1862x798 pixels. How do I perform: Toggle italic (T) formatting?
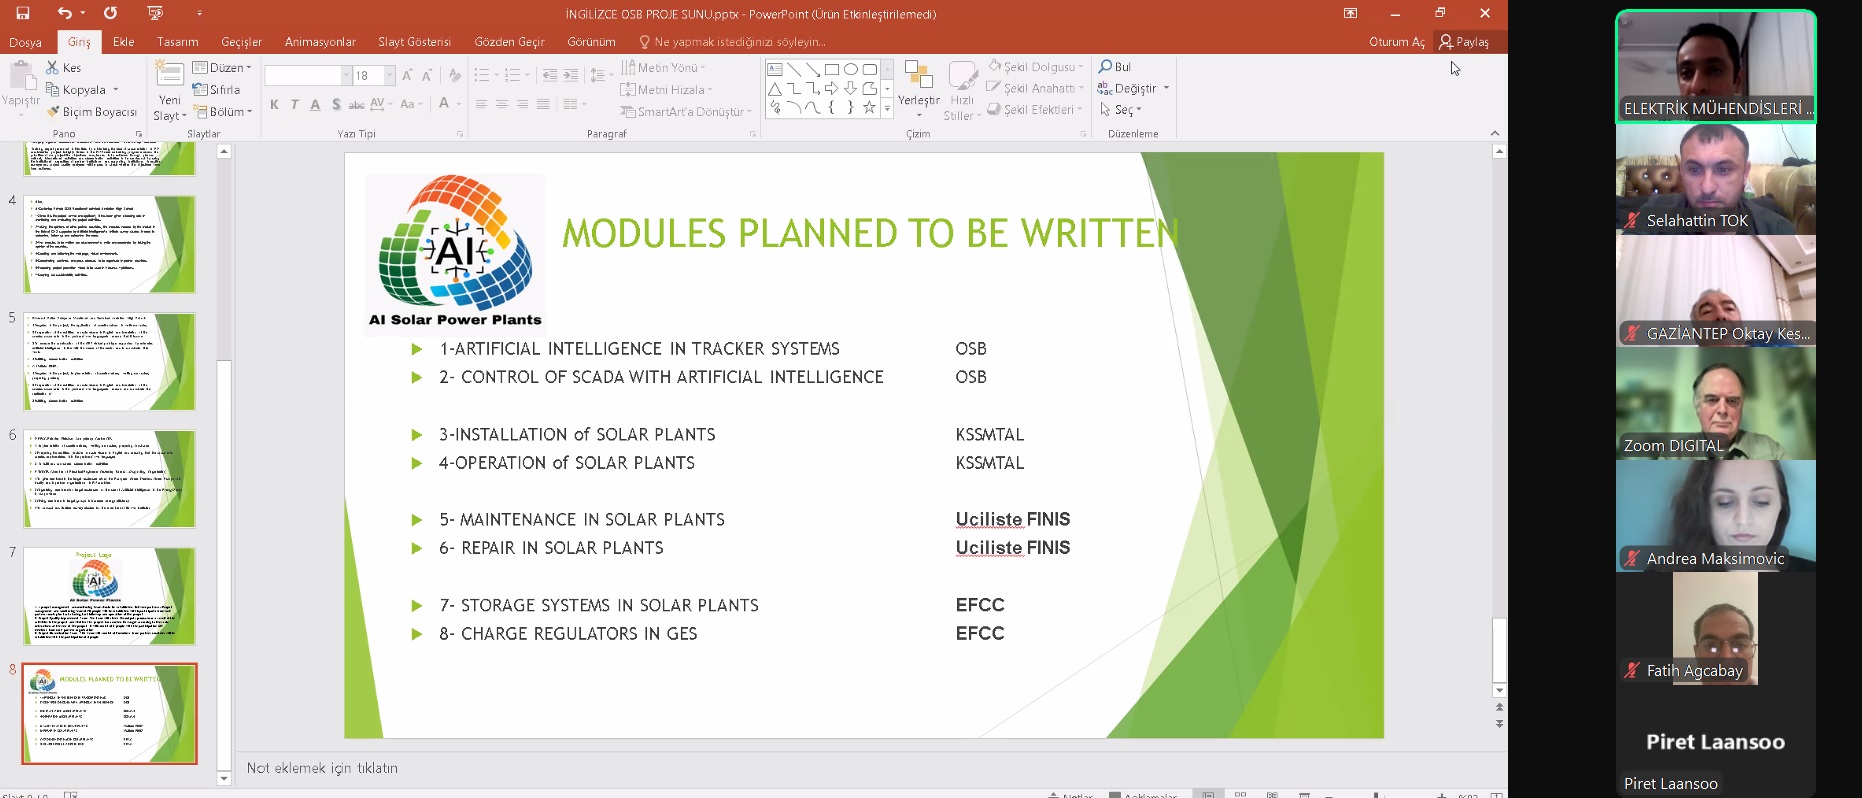295,104
